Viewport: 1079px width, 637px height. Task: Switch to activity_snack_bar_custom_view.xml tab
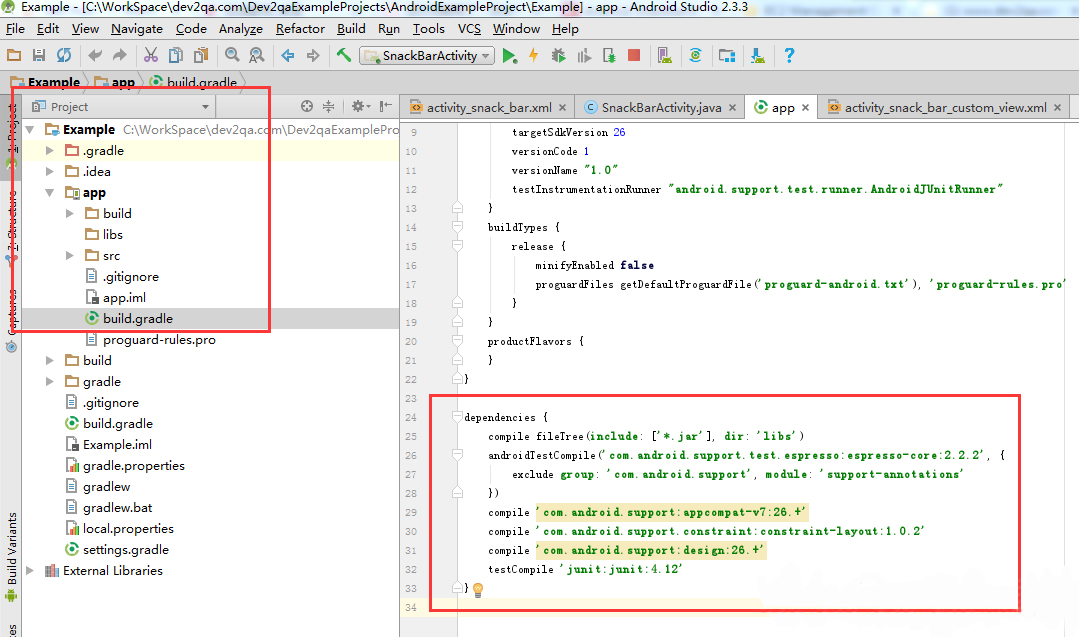tap(945, 107)
